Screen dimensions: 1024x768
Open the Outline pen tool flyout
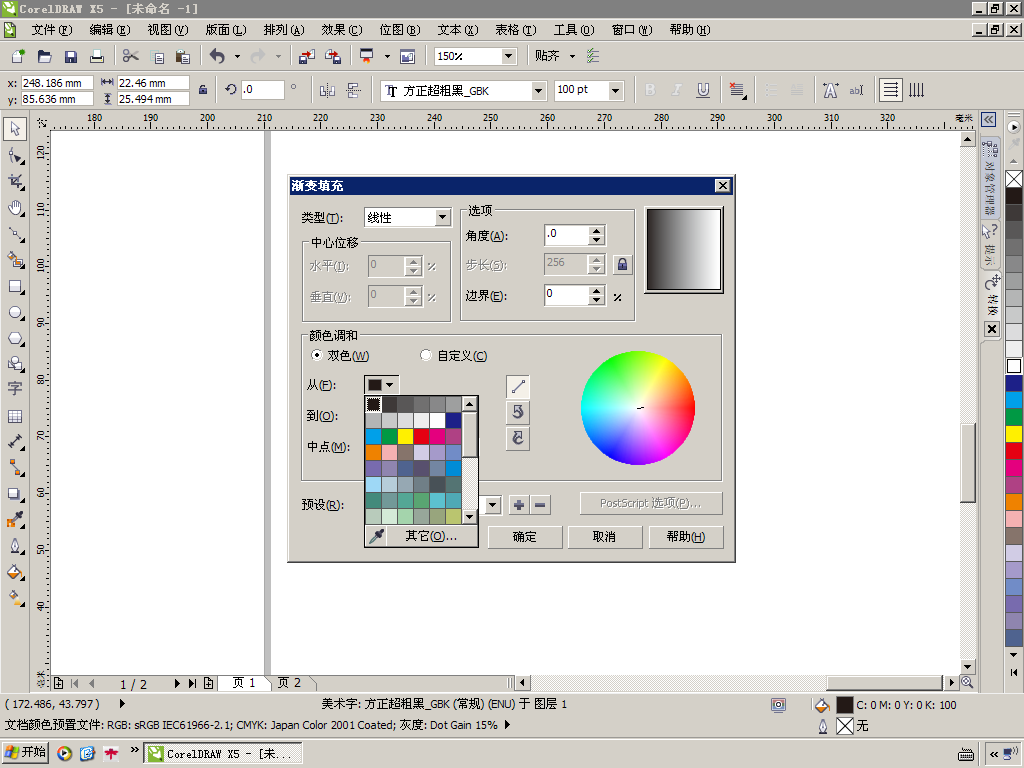click(x=15, y=546)
